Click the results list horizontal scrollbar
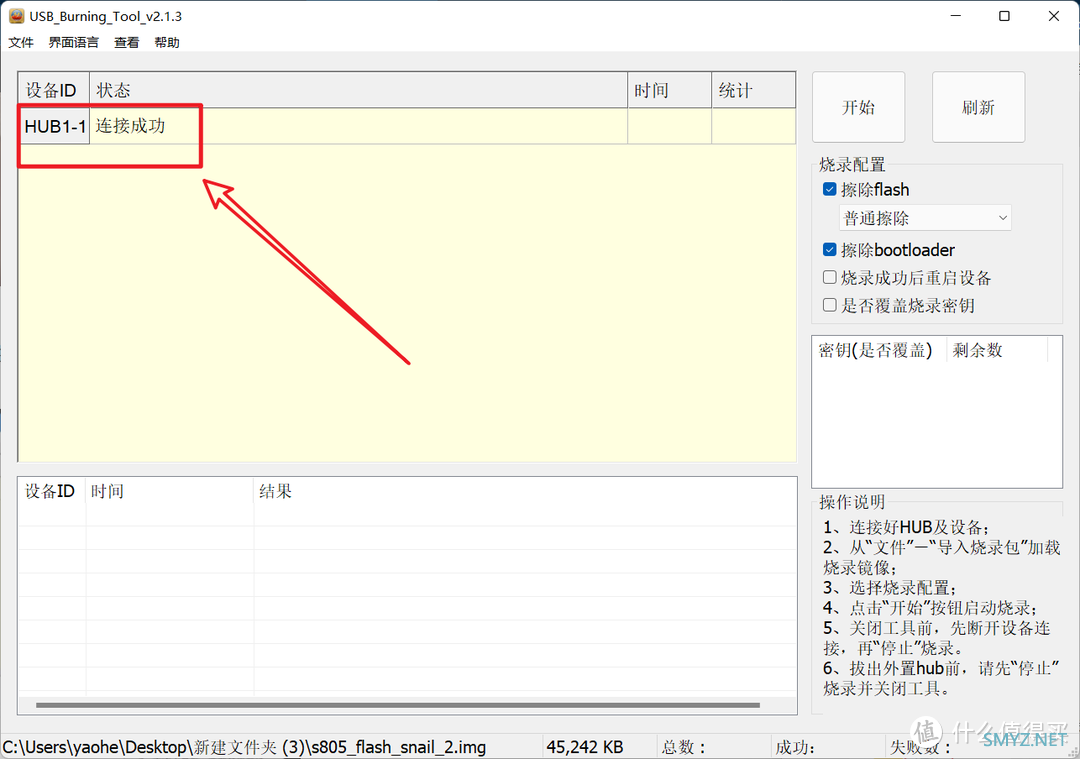 (x=398, y=705)
